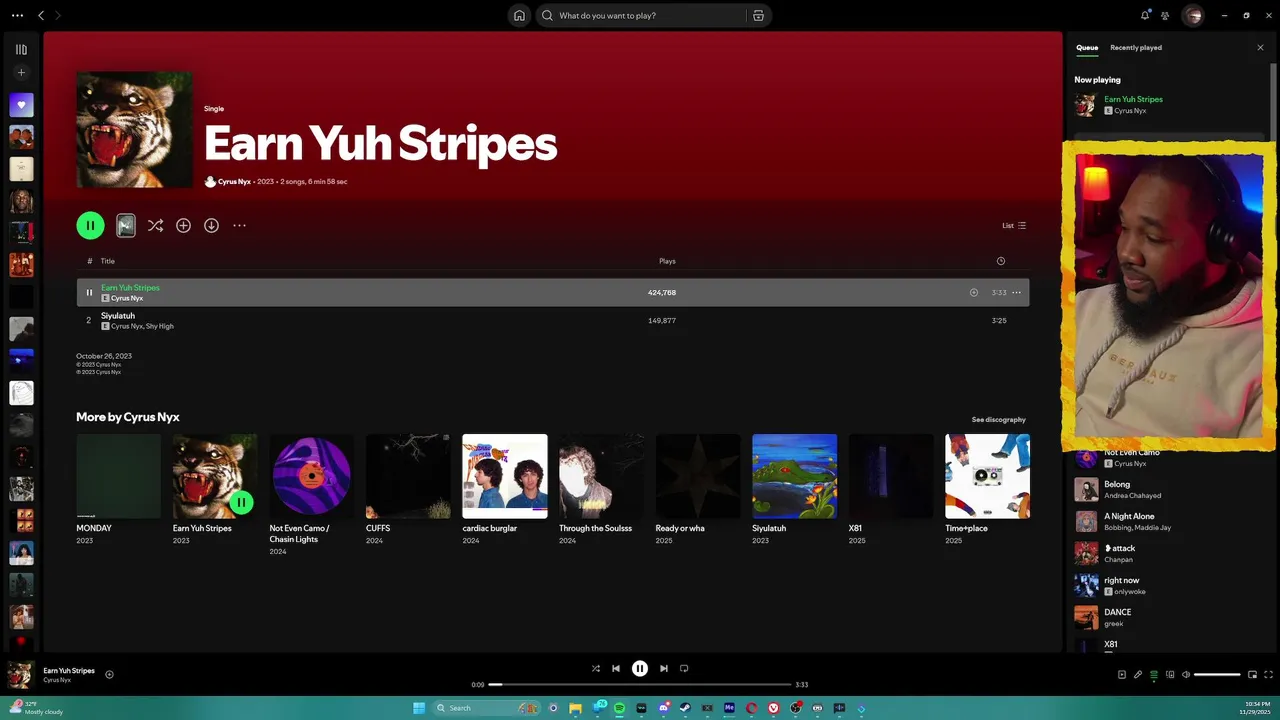Open Connect to a device
The width and height of the screenshot is (1280, 720).
tap(1170, 675)
